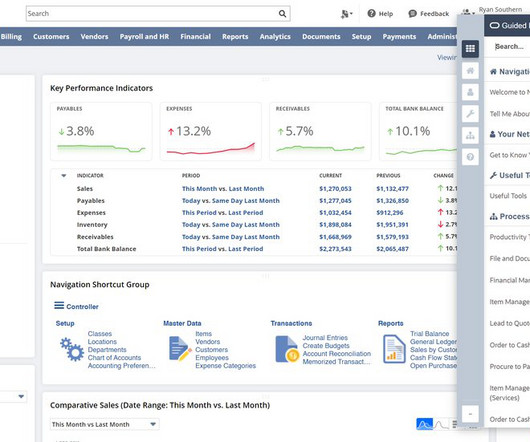The height and width of the screenshot is (442, 530).
Task: Select the wrench tools sidebar icon
Action: [470, 114]
